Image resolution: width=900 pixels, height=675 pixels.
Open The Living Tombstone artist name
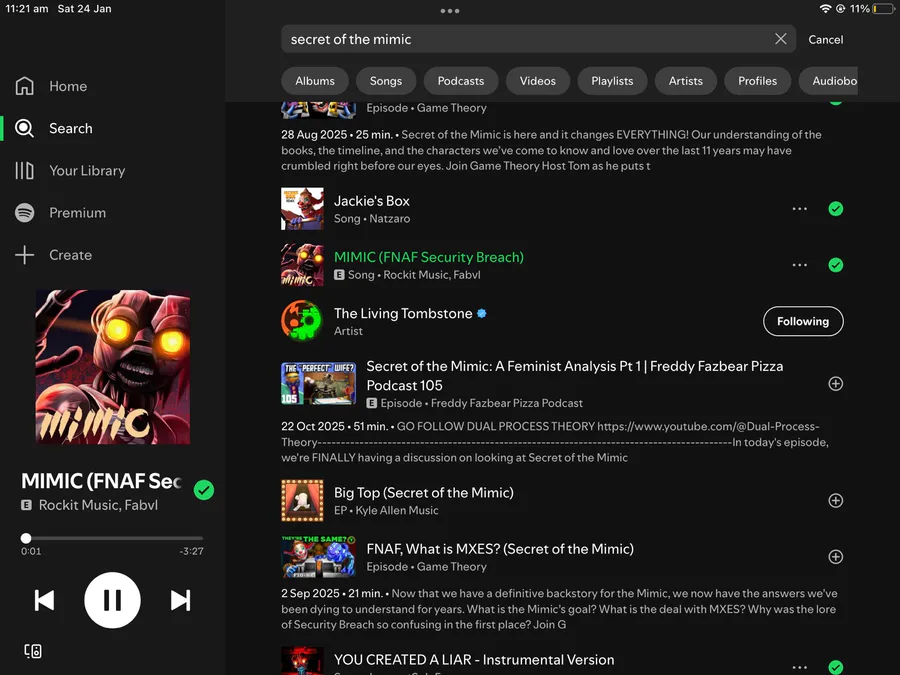[403, 313]
